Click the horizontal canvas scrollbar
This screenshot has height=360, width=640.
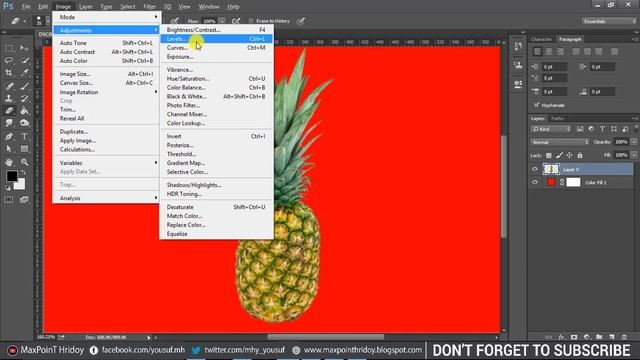[x=325, y=337]
